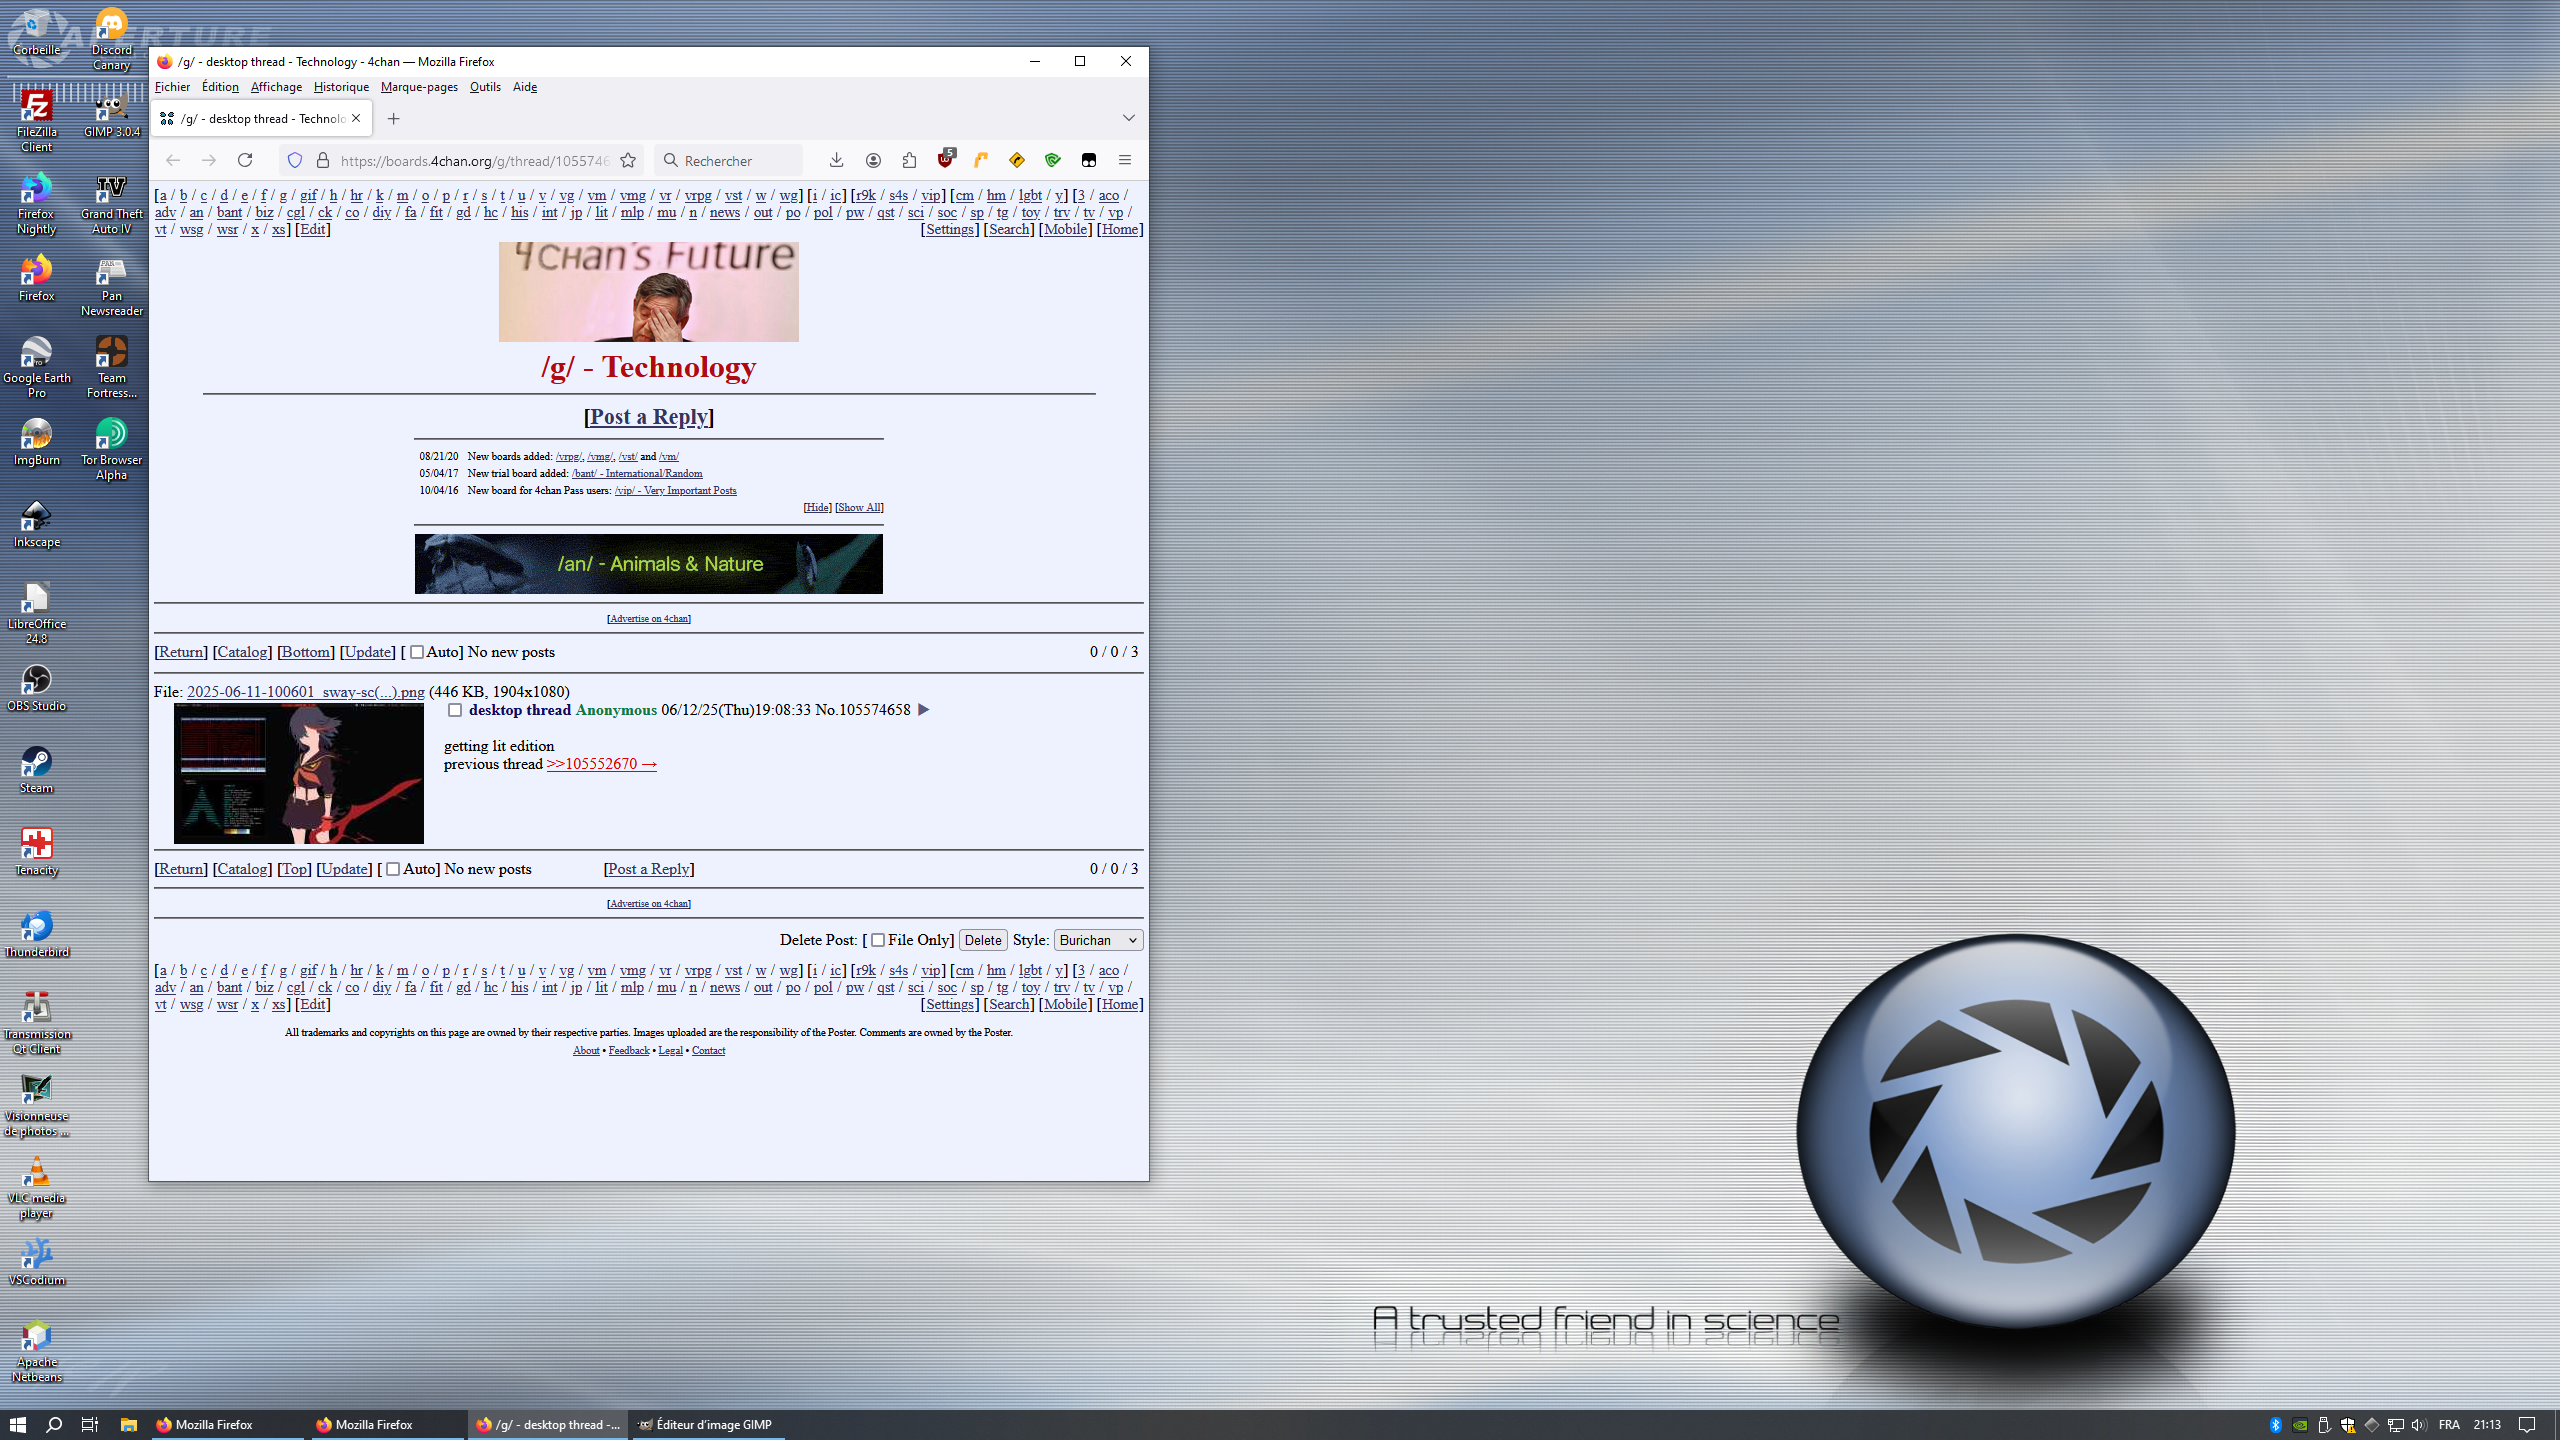
Task: Click the Hide link under news announcements
Action: pyautogui.click(x=817, y=508)
